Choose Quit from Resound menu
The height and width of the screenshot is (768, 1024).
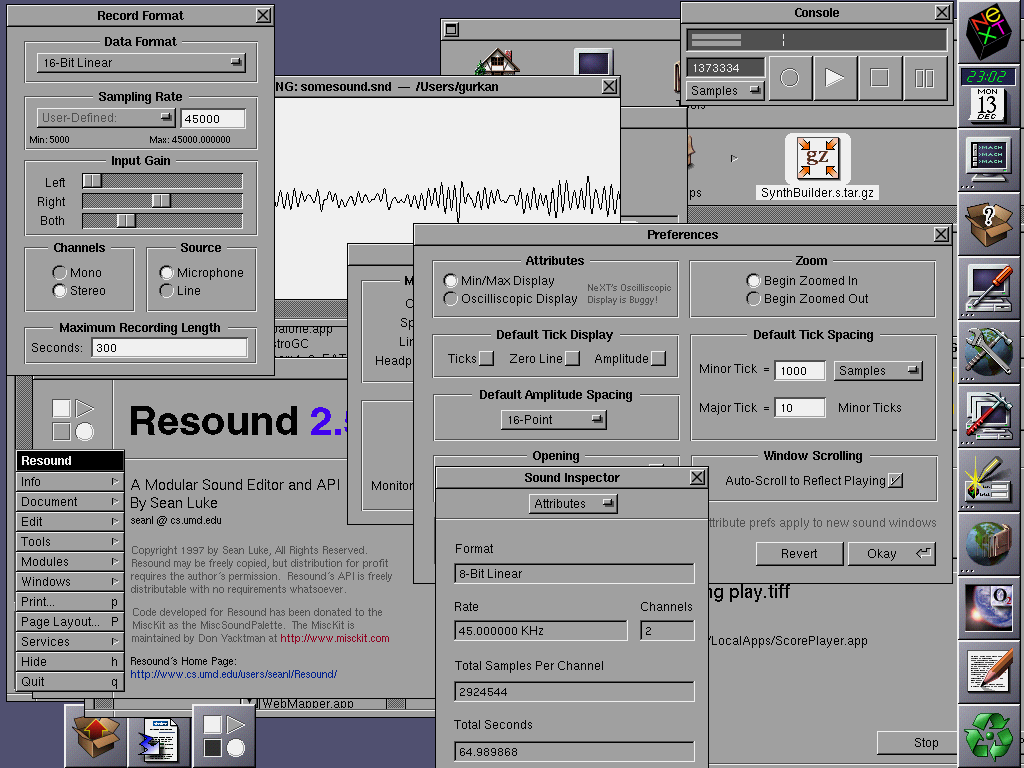(70, 682)
